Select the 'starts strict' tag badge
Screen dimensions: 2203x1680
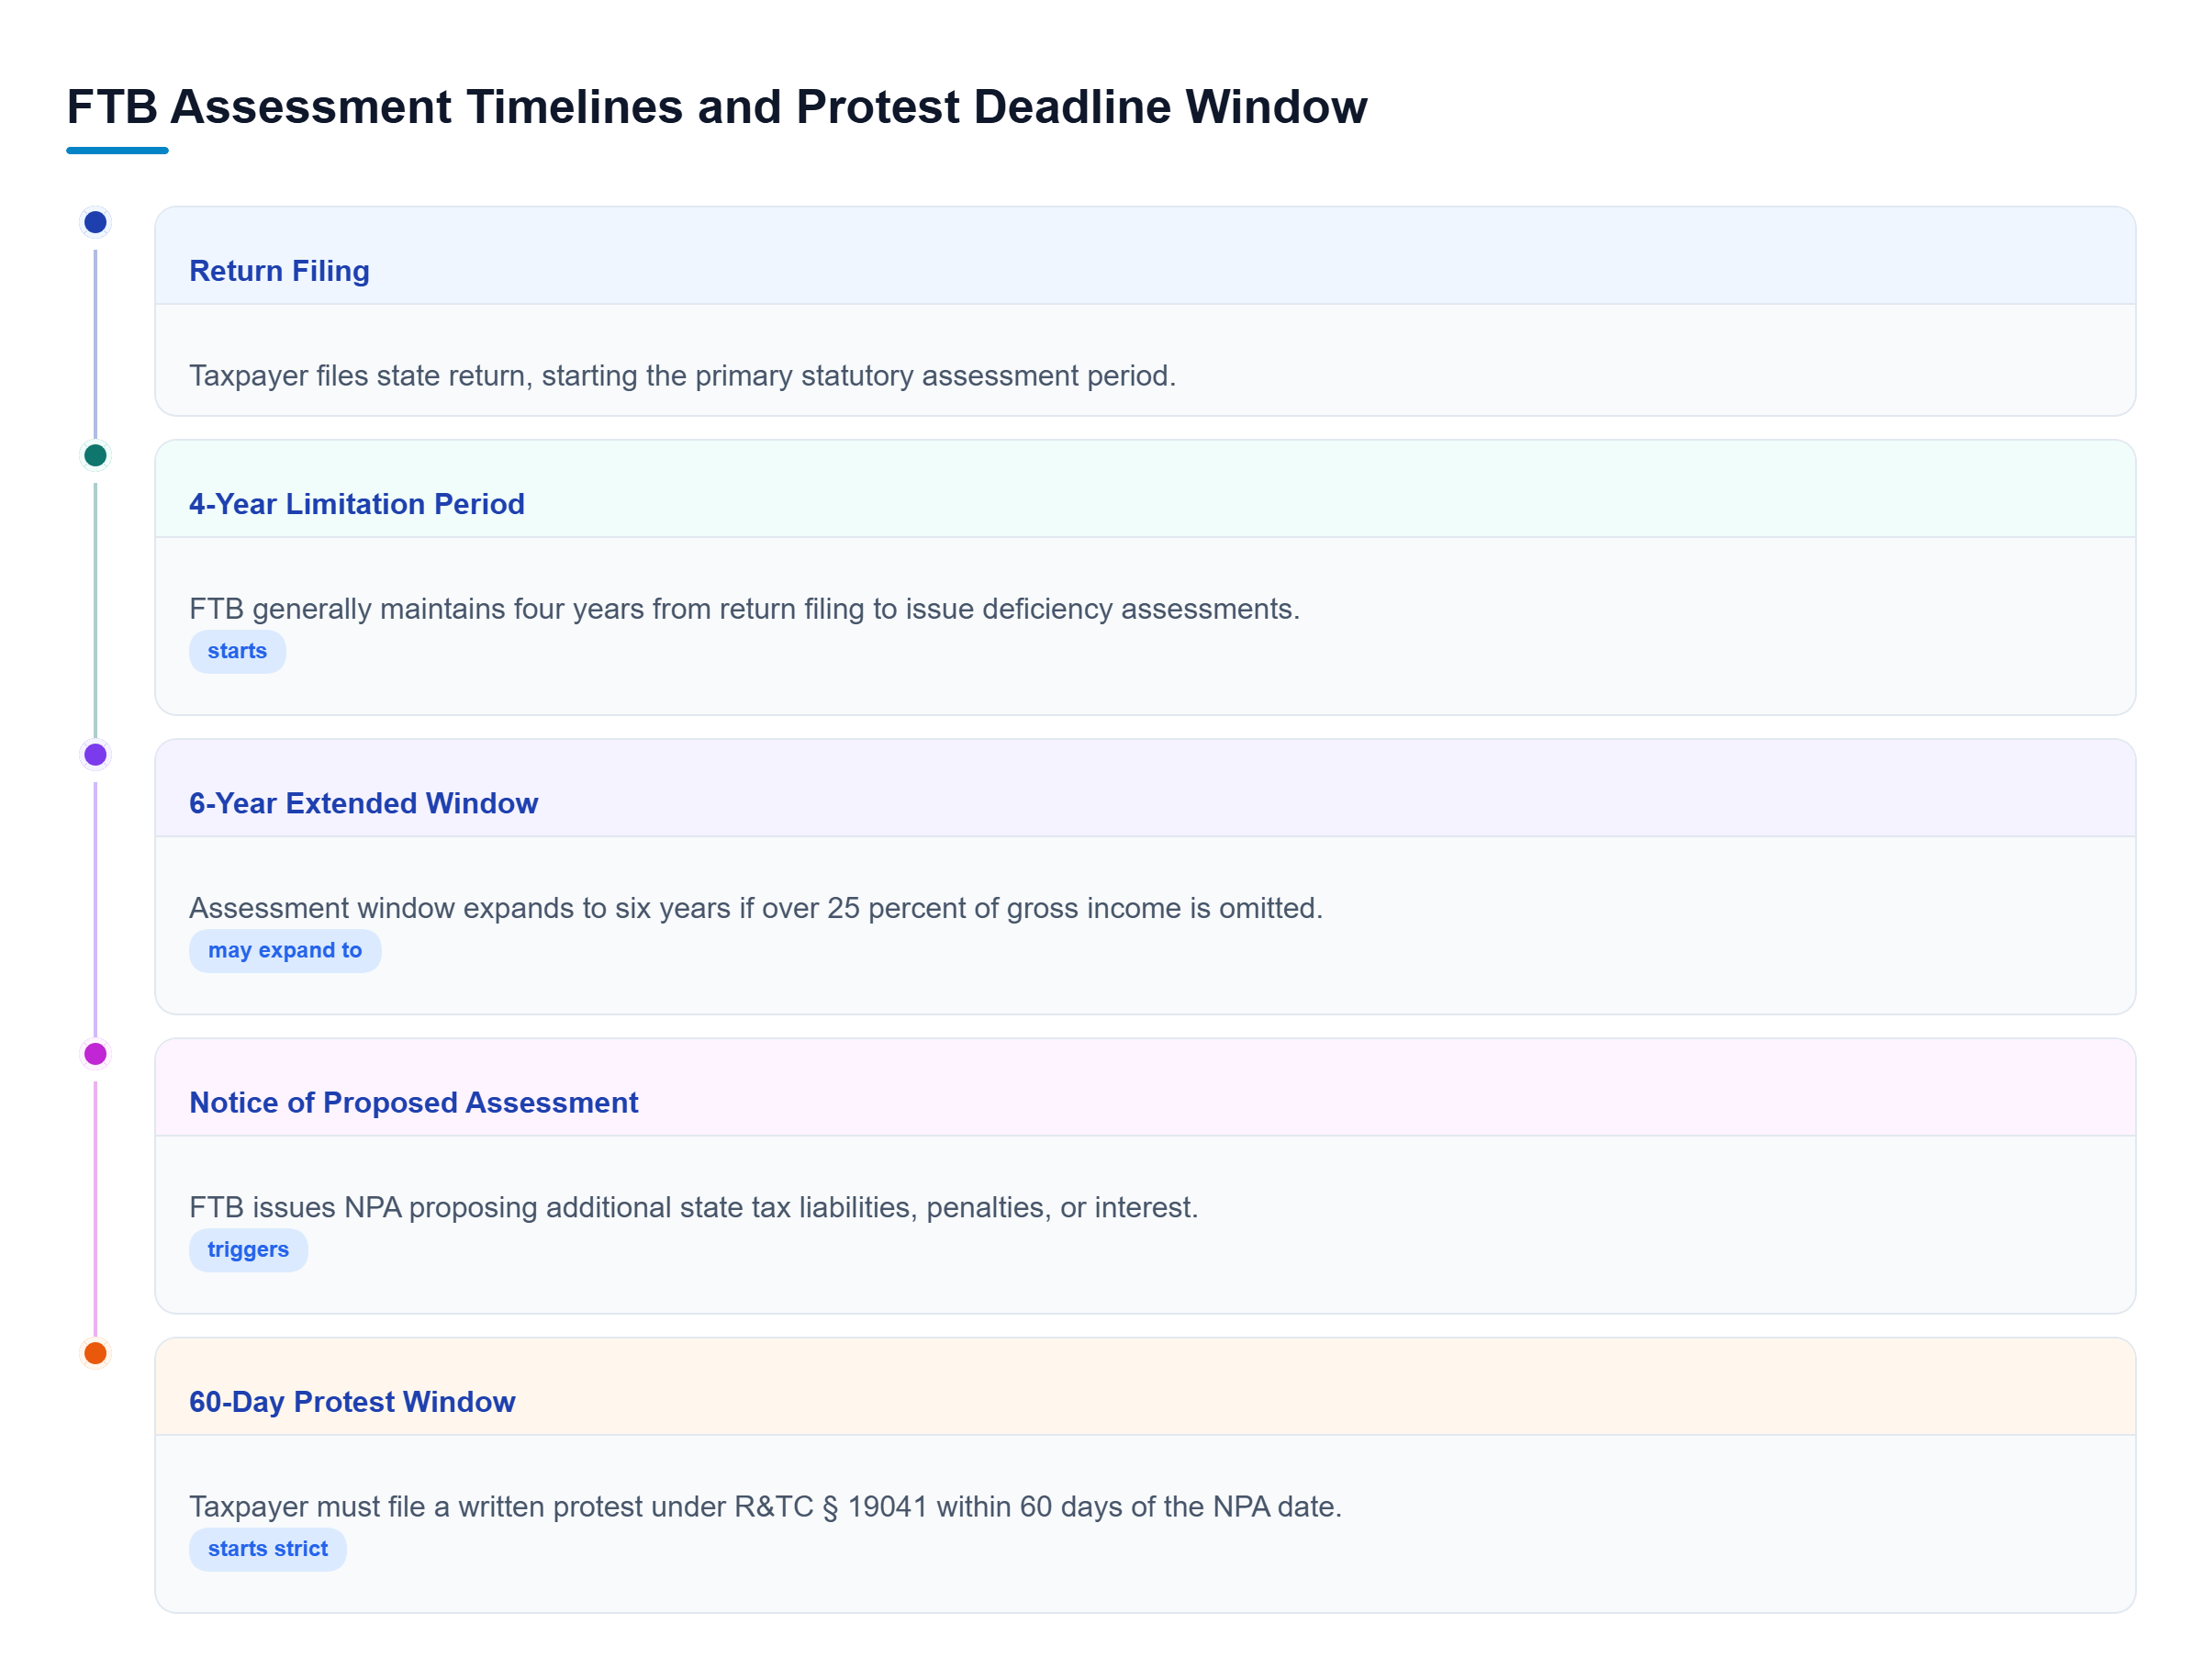tap(268, 1548)
